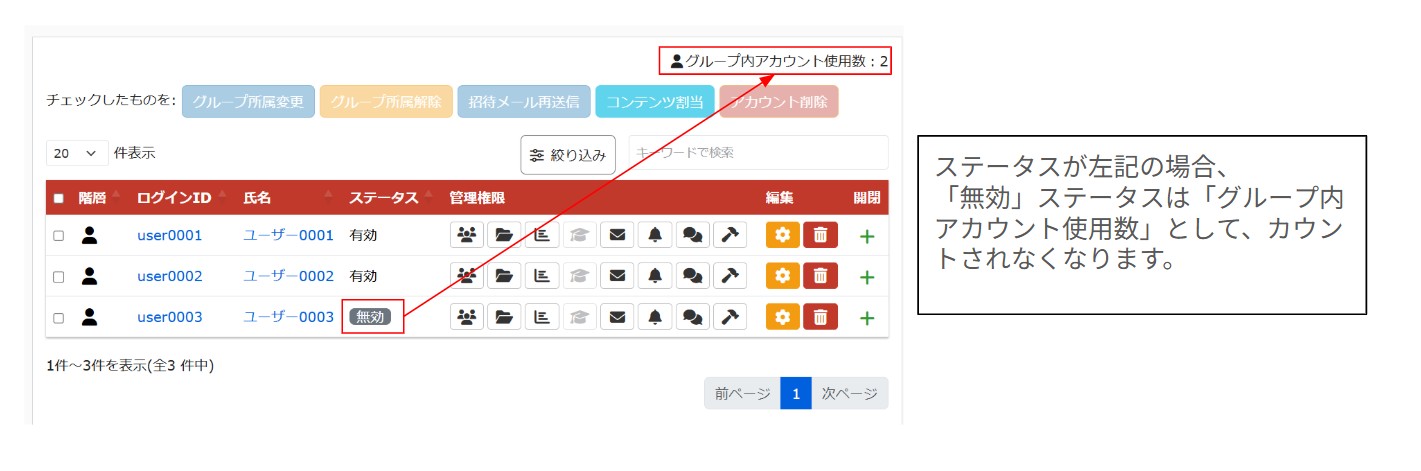Click the bell notification icon for user0003
The height and width of the screenshot is (471, 1421).
click(655, 317)
